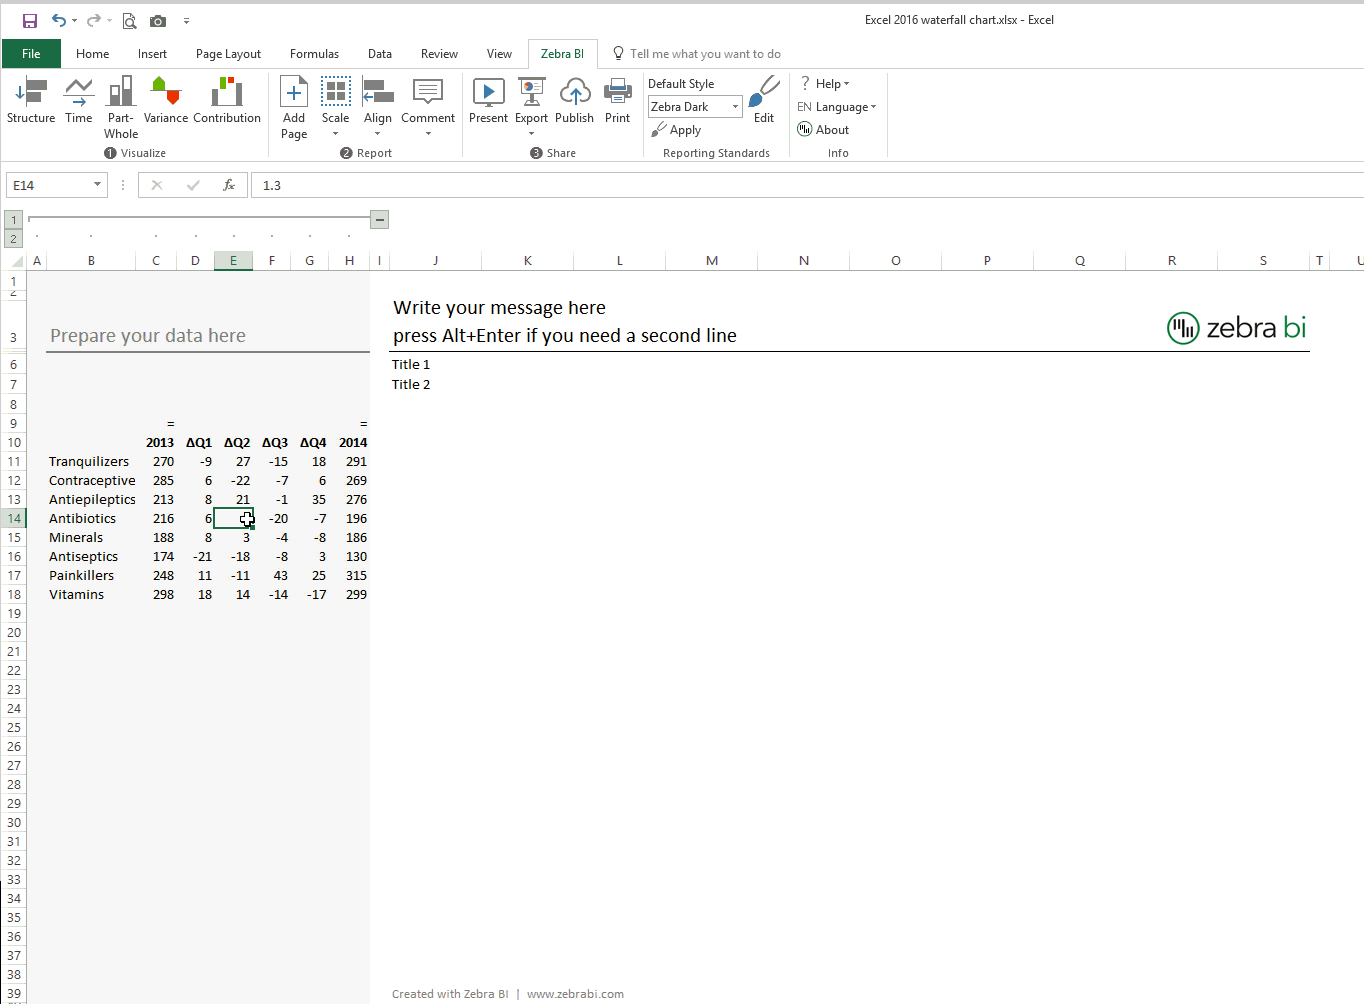Click the Undo arrow icon
Image resolution: width=1364 pixels, height=1004 pixels.
tap(59, 20)
